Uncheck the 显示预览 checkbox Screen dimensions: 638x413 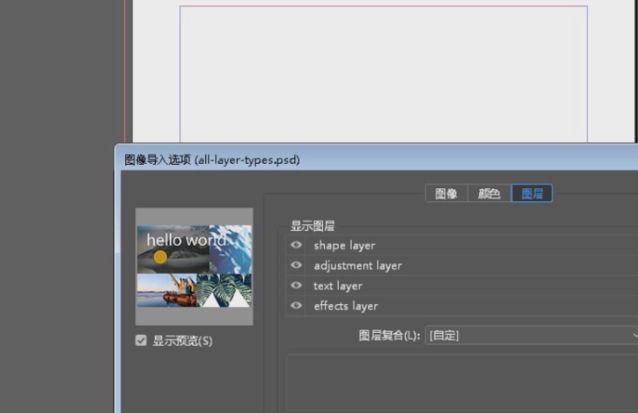(141, 341)
